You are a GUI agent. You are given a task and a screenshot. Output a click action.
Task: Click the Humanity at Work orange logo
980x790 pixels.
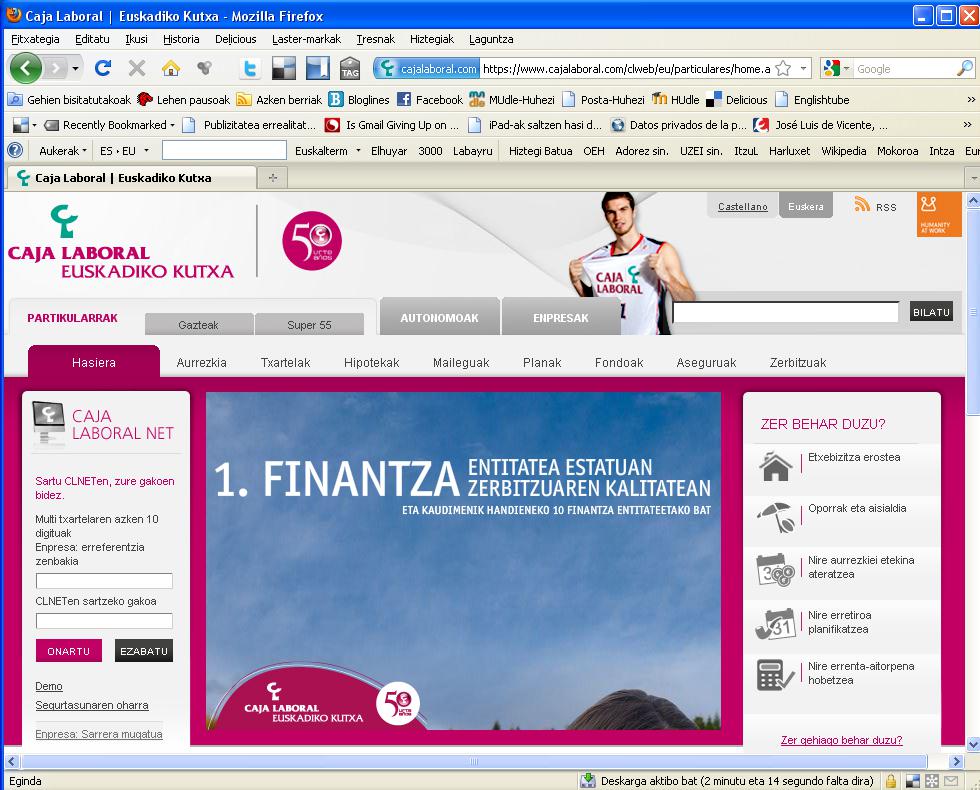pos(939,214)
